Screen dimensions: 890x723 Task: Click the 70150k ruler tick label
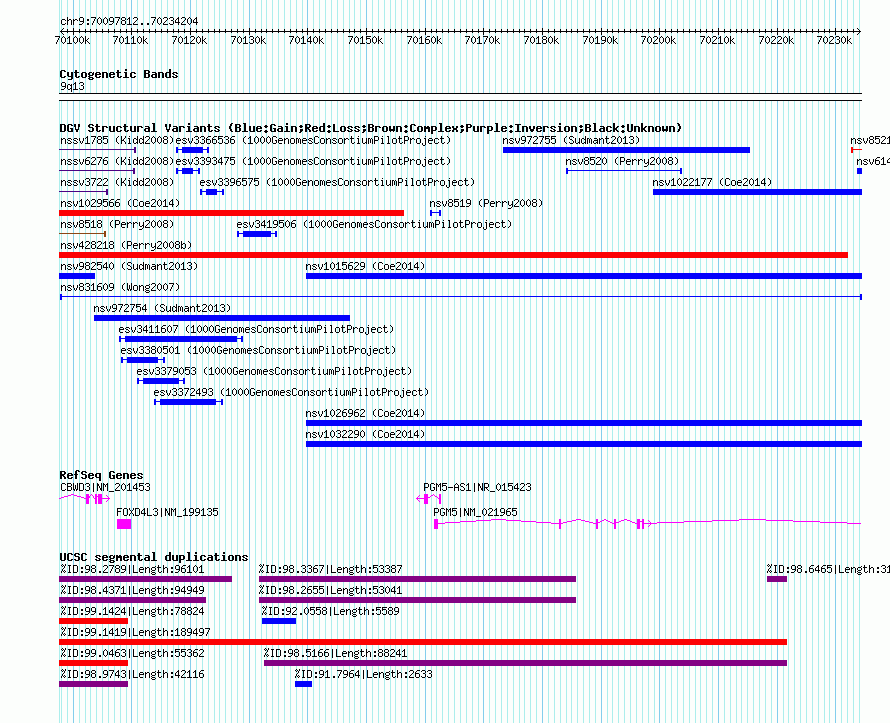click(365, 40)
